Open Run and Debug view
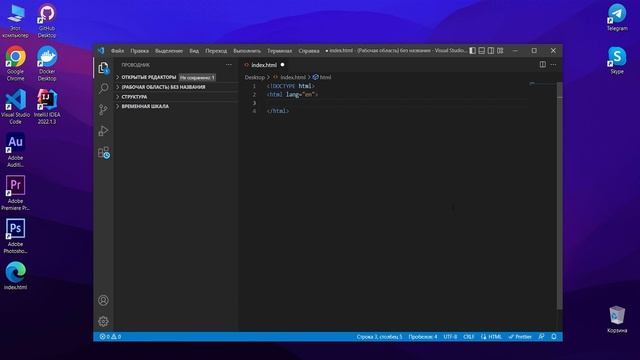This screenshot has height=360, width=640. pyautogui.click(x=103, y=131)
